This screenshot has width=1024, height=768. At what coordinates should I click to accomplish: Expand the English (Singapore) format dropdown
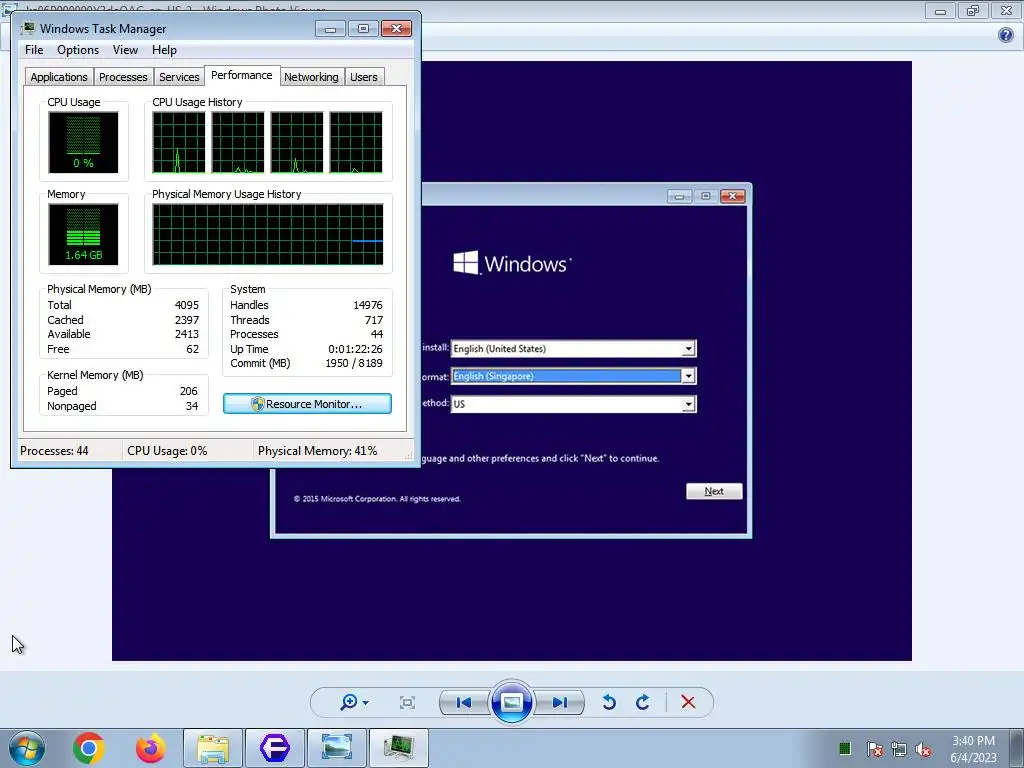click(x=688, y=376)
